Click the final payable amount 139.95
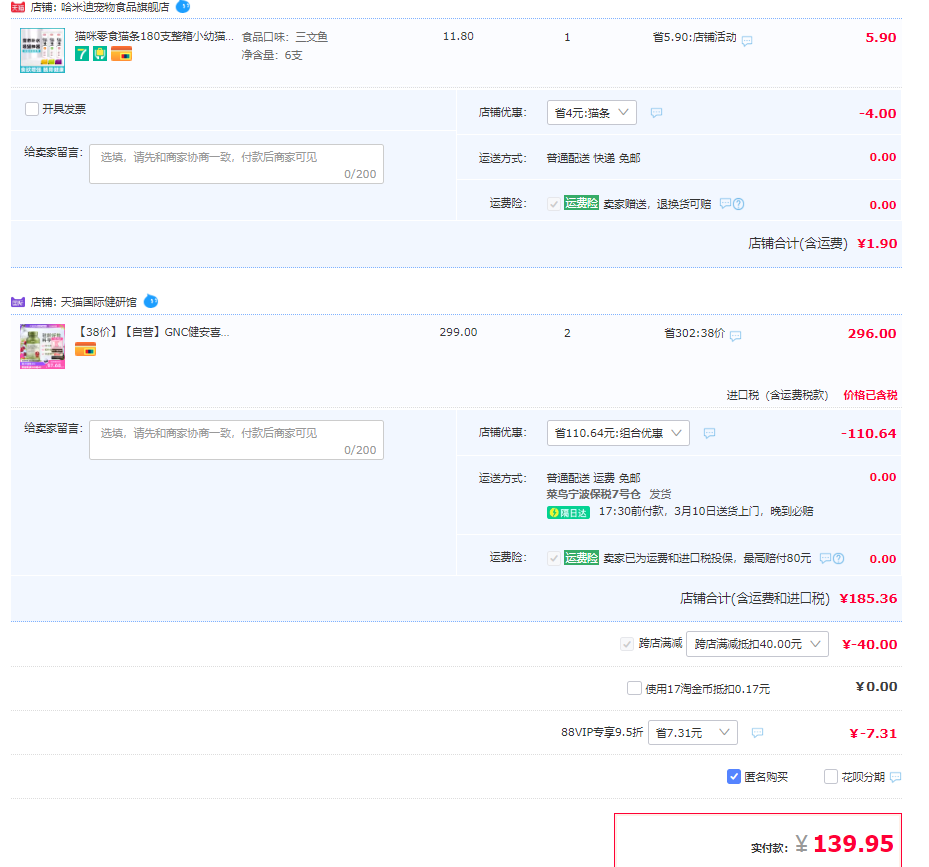Viewport: 929px width, 867px height. click(853, 843)
